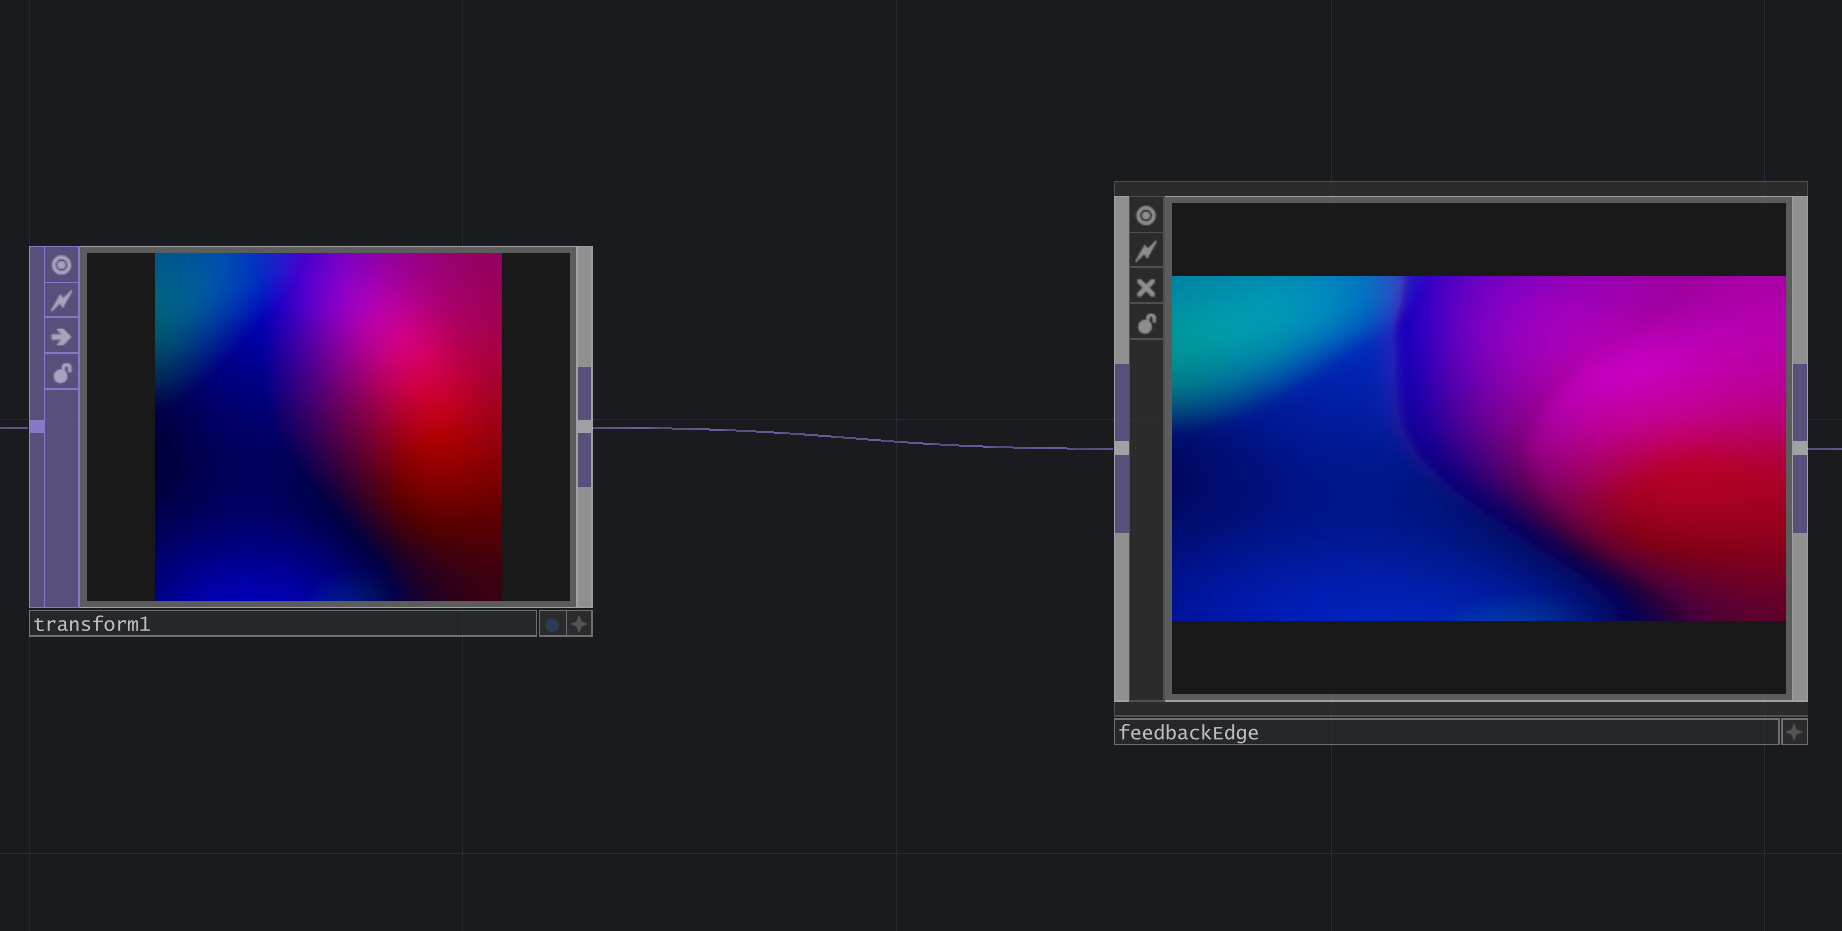Click the input connector on transform1's left edge
1842x931 pixels.
37,426
